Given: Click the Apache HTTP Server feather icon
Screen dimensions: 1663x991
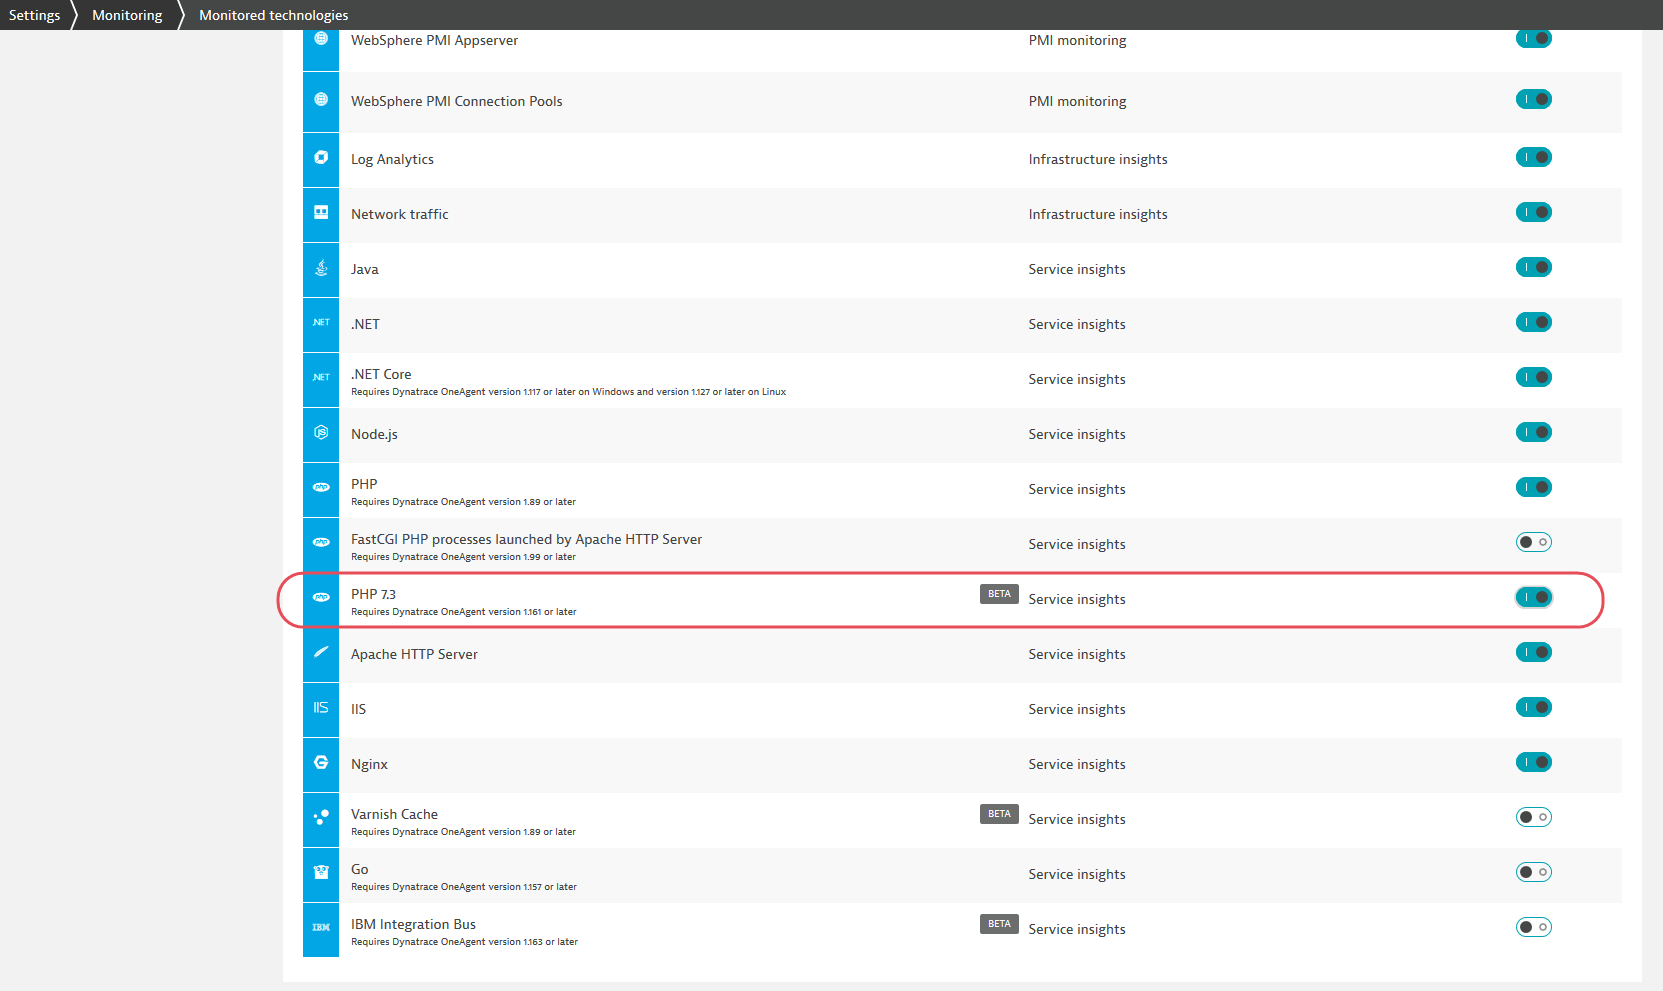Looking at the screenshot, I should click(321, 652).
